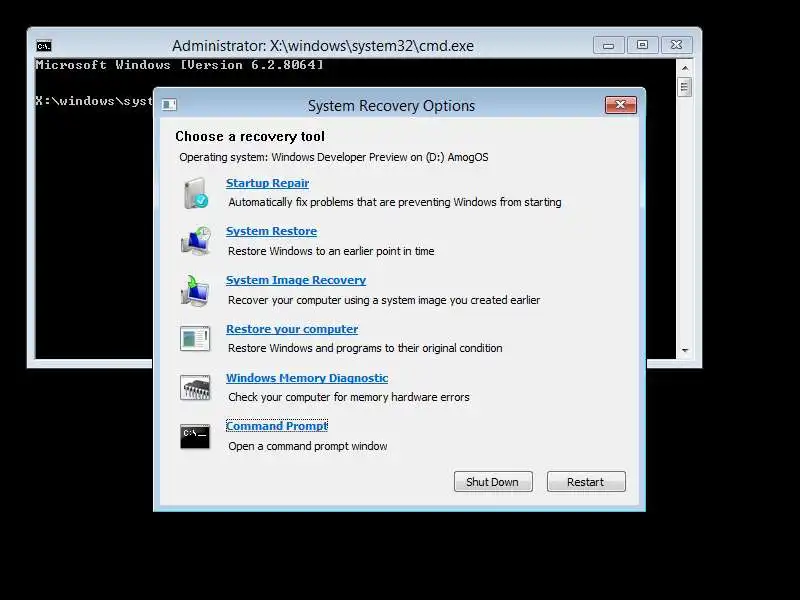Click 'Open a command prompt window' description
The height and width of the screenshot is (600, 800).
click(308, 446)
